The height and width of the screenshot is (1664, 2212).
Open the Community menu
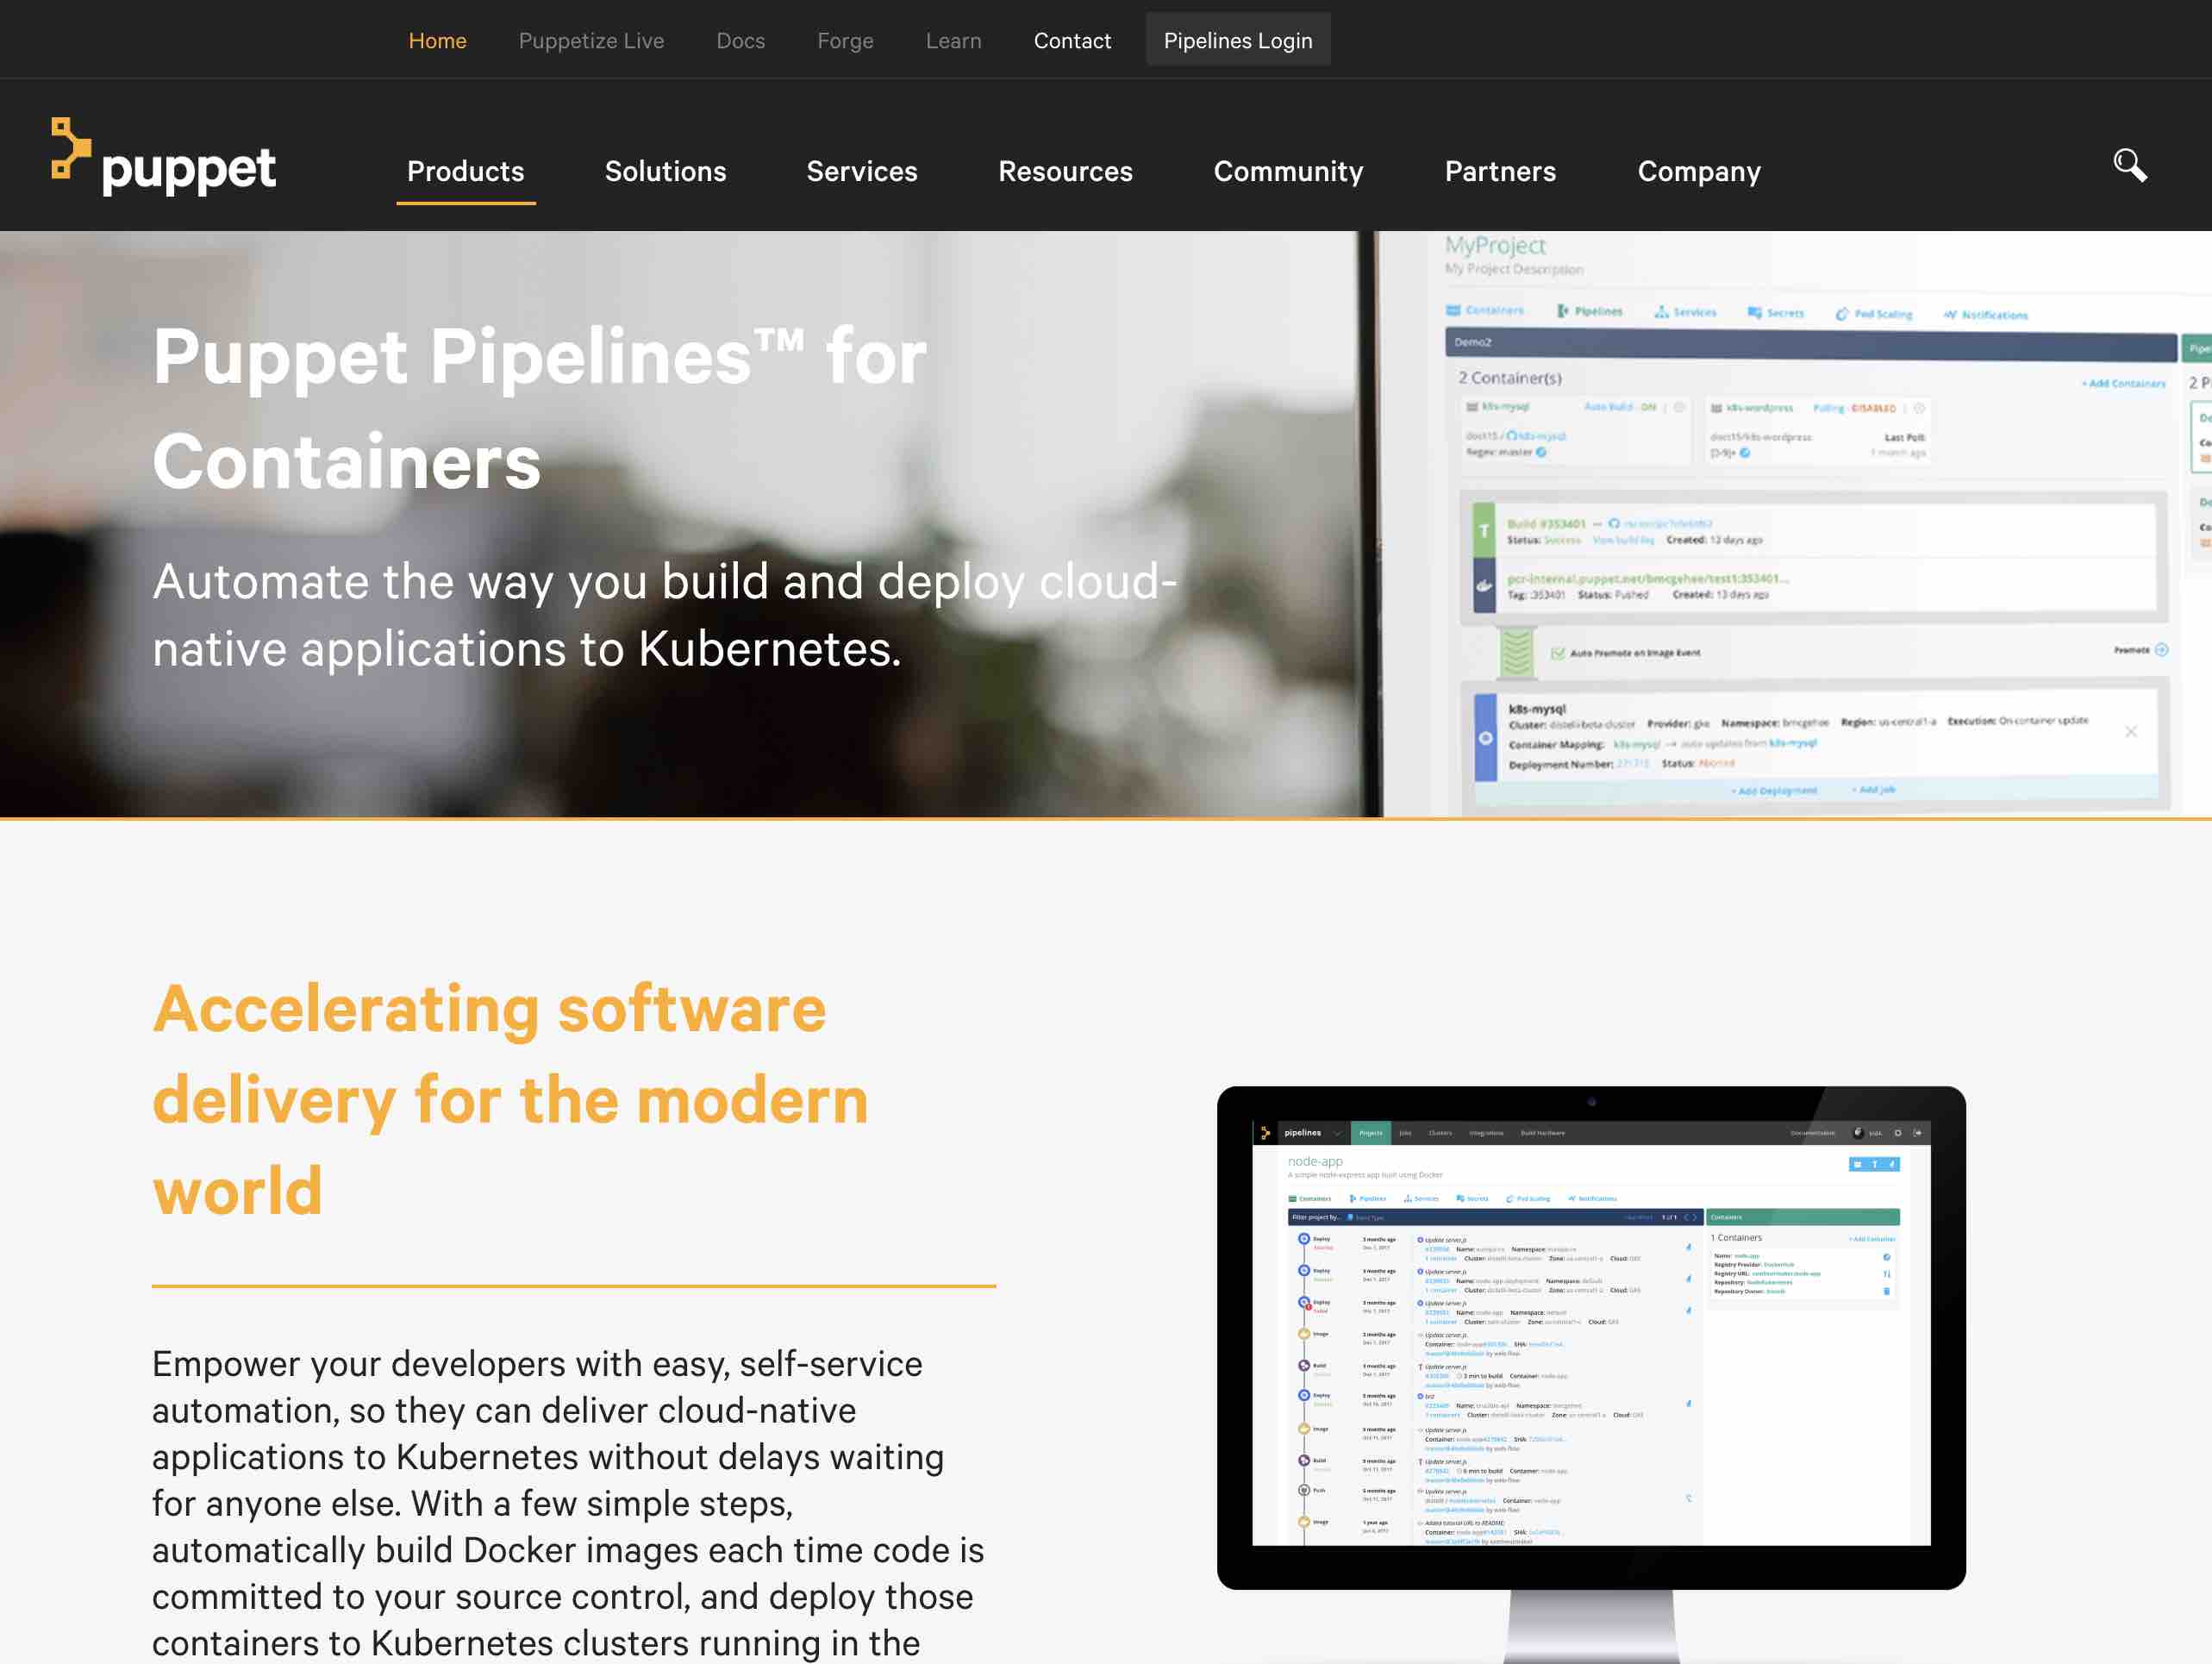click(x=1288, y=171)
